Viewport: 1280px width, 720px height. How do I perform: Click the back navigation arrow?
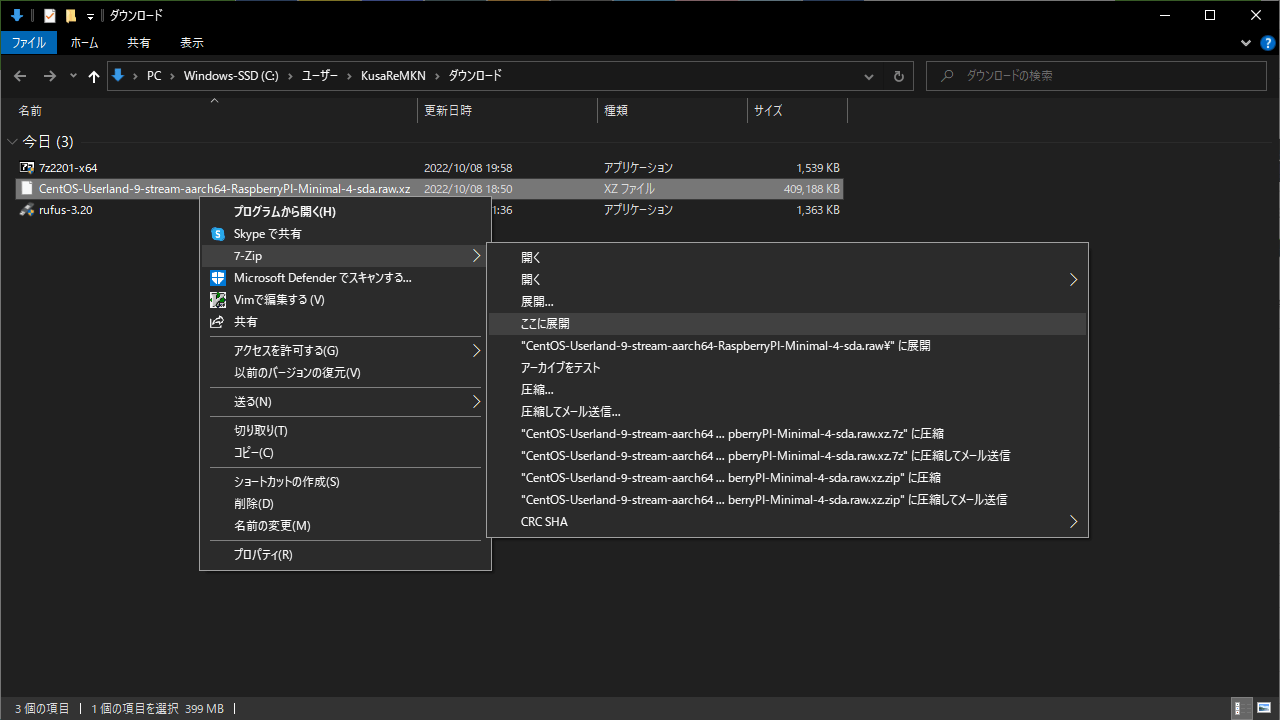click(20, 76)
